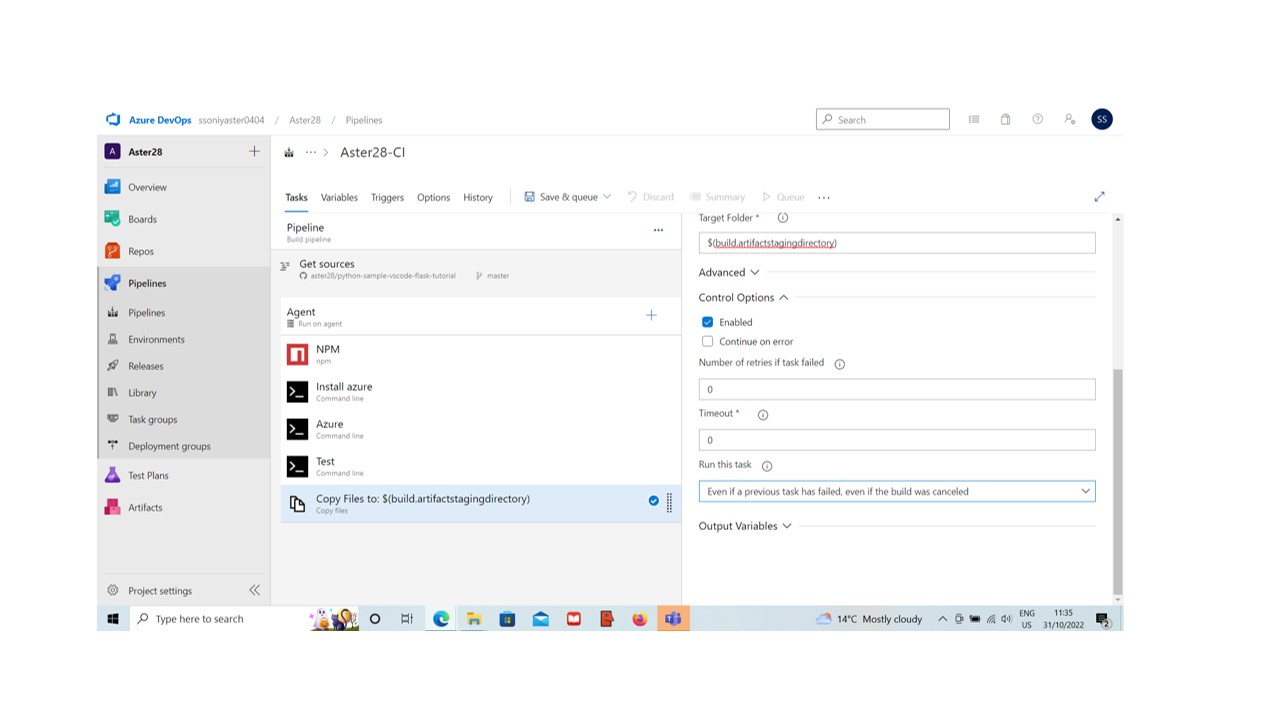Select the Install azure command line task
The height and width of the screenshot is (720, 1280).
point(481,391)
